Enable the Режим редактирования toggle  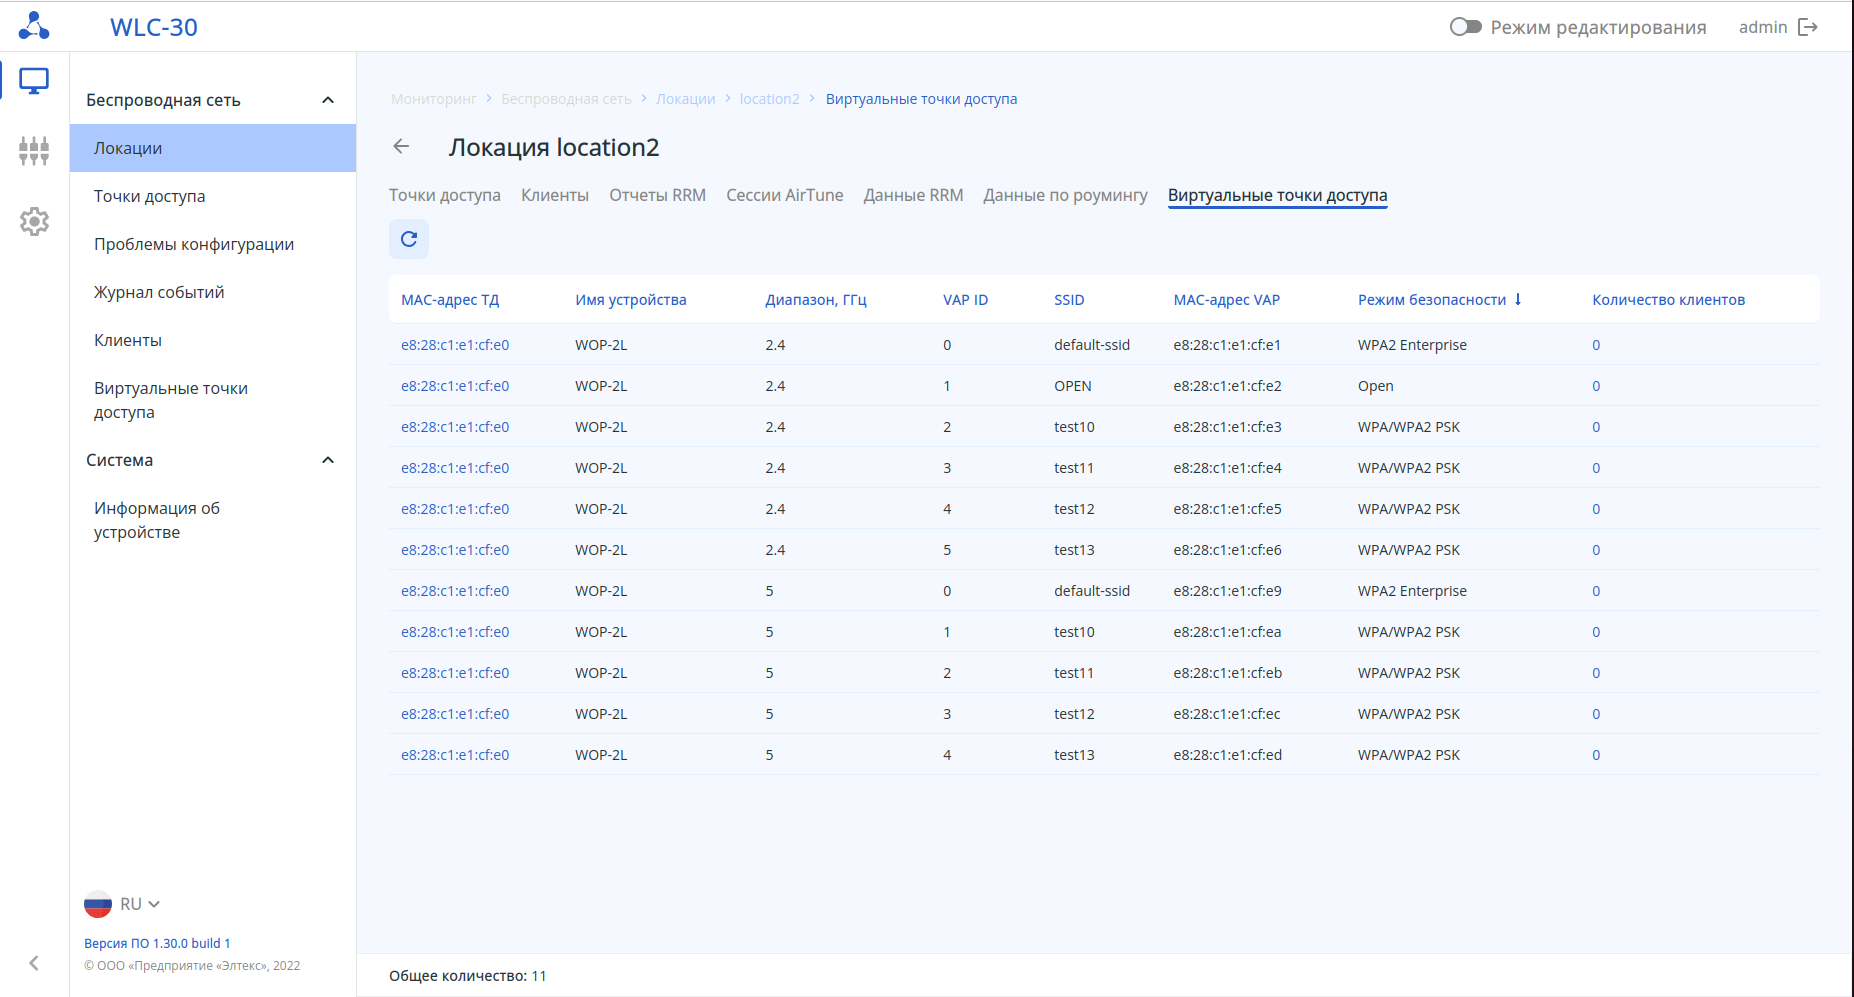click(1465, 27)
